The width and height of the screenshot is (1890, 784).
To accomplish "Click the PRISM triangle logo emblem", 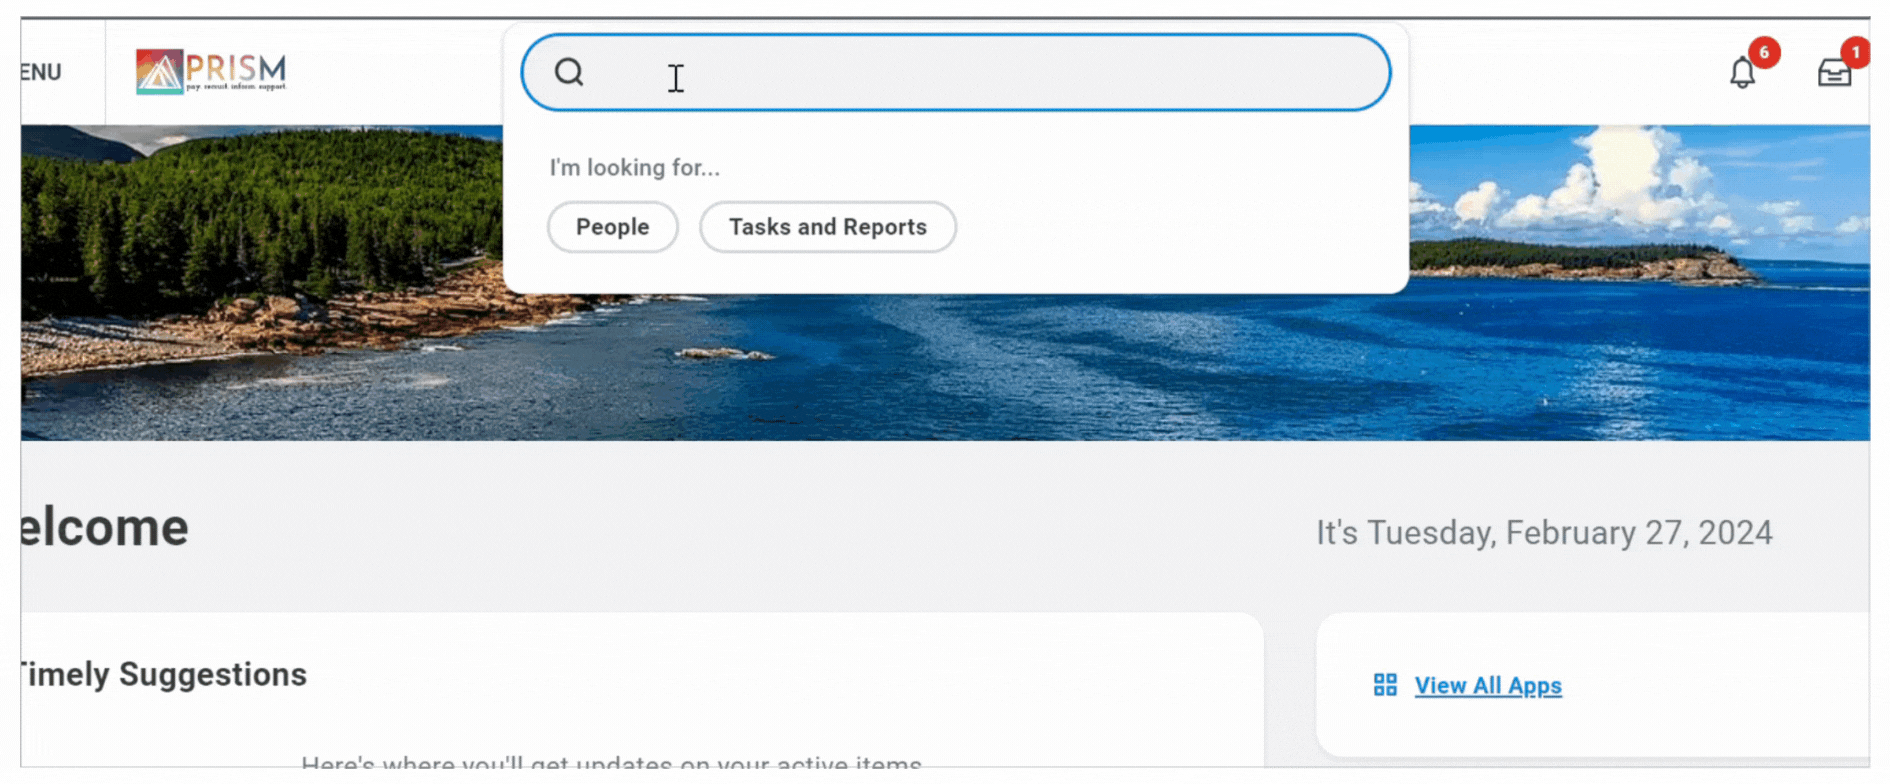I will [x=159, y=72].
